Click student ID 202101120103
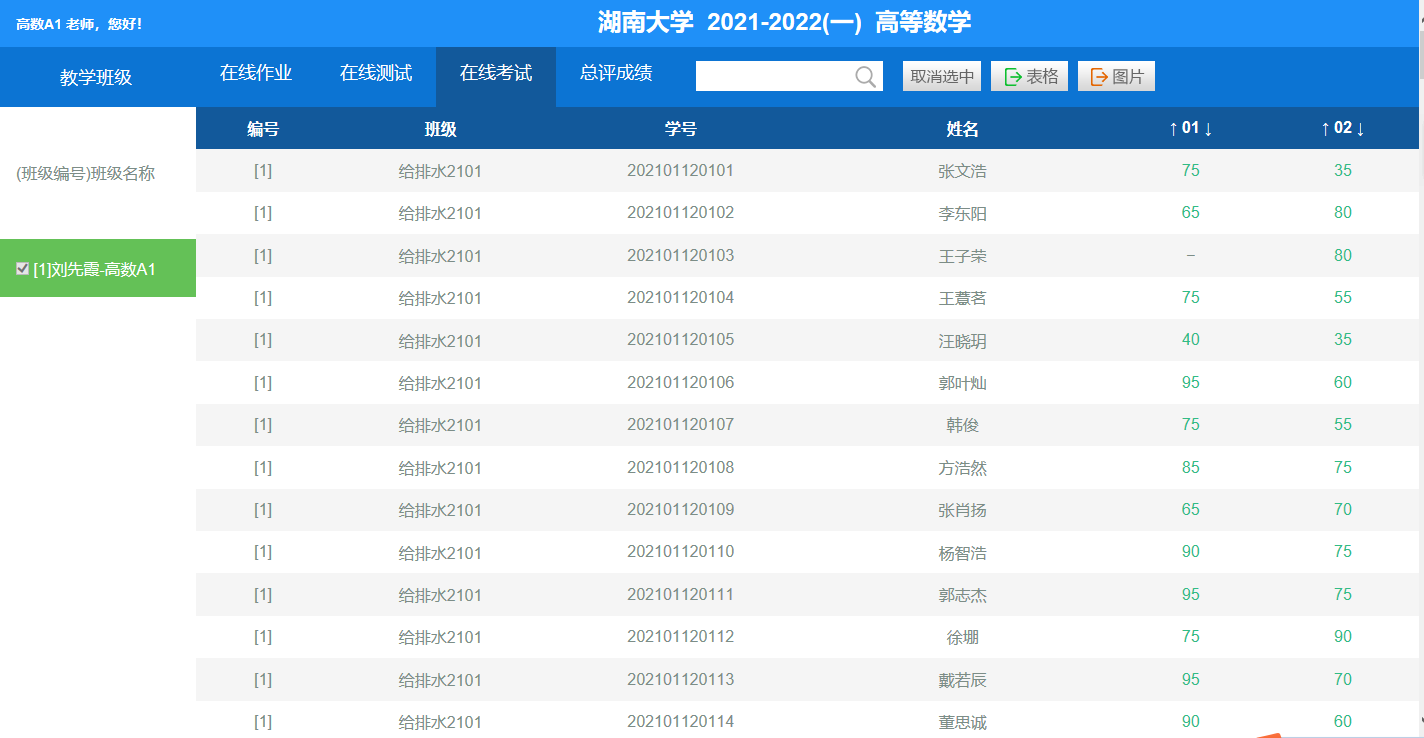This screenshot has height=738, width=1424. tap(681, 255)
